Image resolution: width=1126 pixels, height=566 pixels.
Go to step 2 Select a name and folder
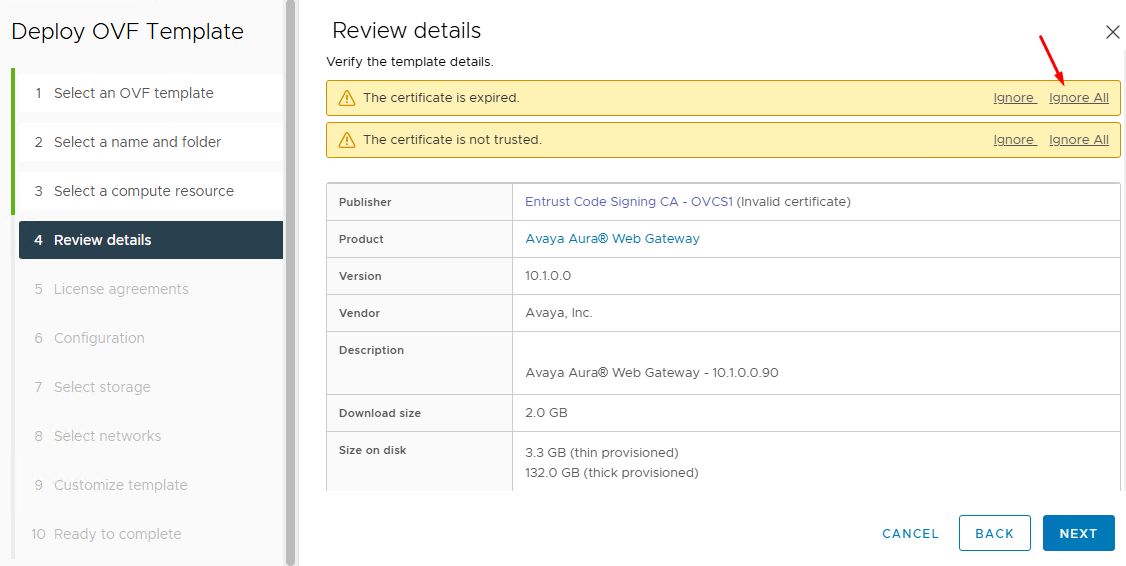point(137,142)
